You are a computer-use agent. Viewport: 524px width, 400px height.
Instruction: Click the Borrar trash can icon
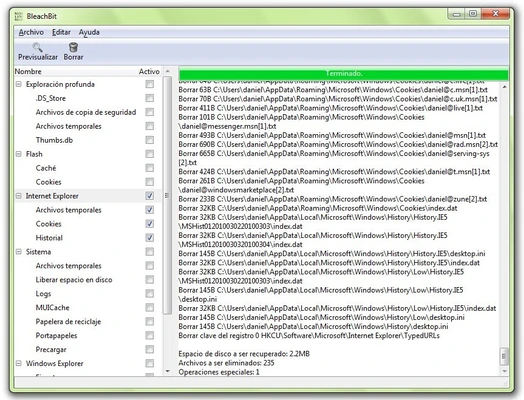click(73, 47)
